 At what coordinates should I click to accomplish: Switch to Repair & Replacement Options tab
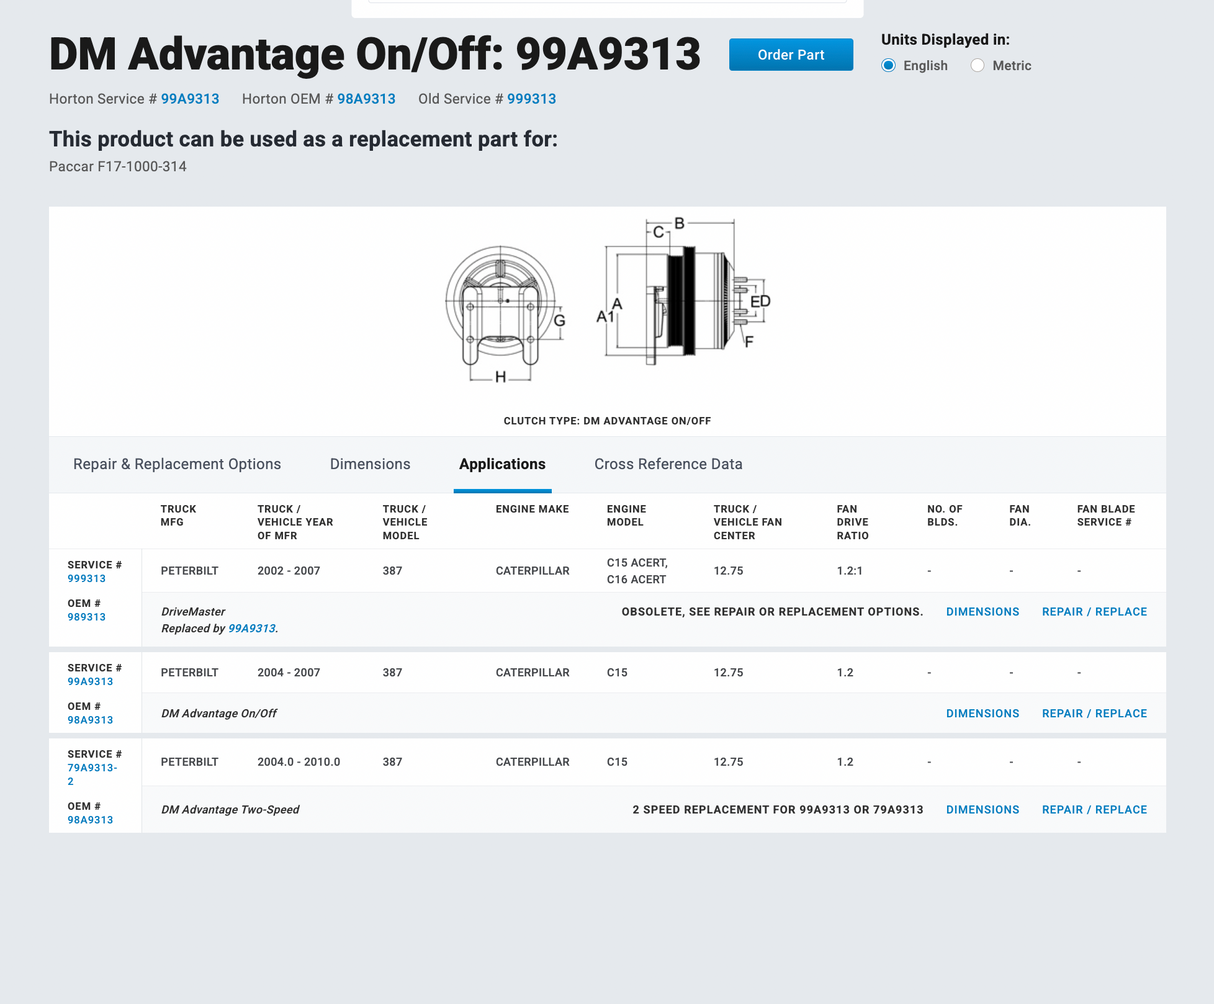tap(177, 464)
